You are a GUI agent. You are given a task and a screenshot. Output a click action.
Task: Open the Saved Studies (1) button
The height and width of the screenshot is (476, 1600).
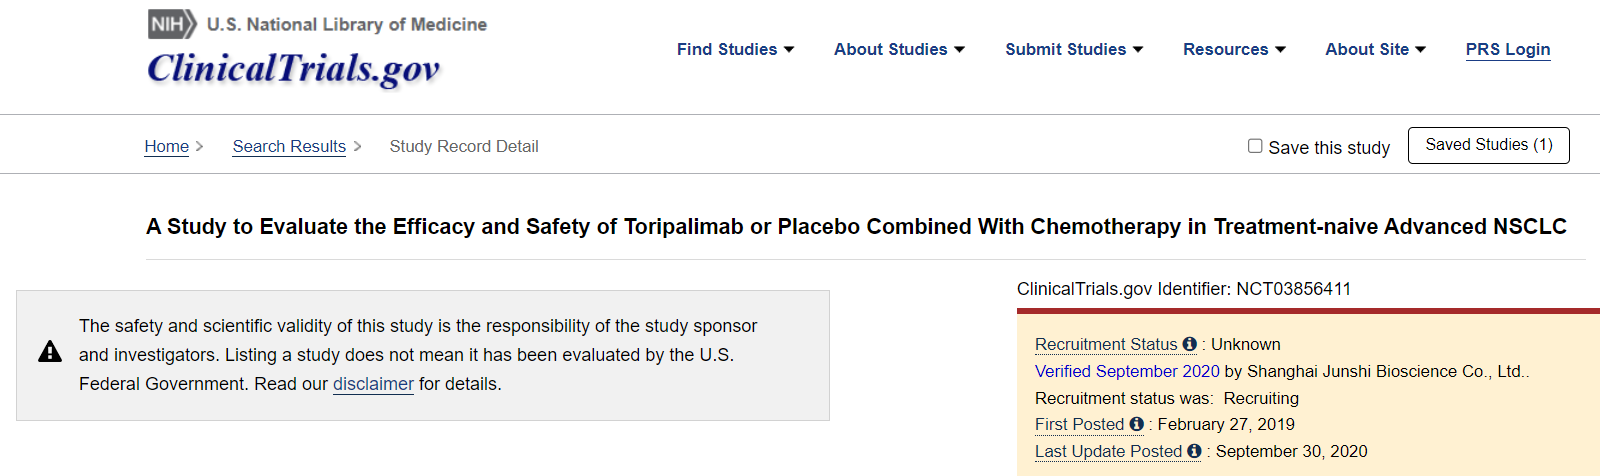click(1488, 145)
